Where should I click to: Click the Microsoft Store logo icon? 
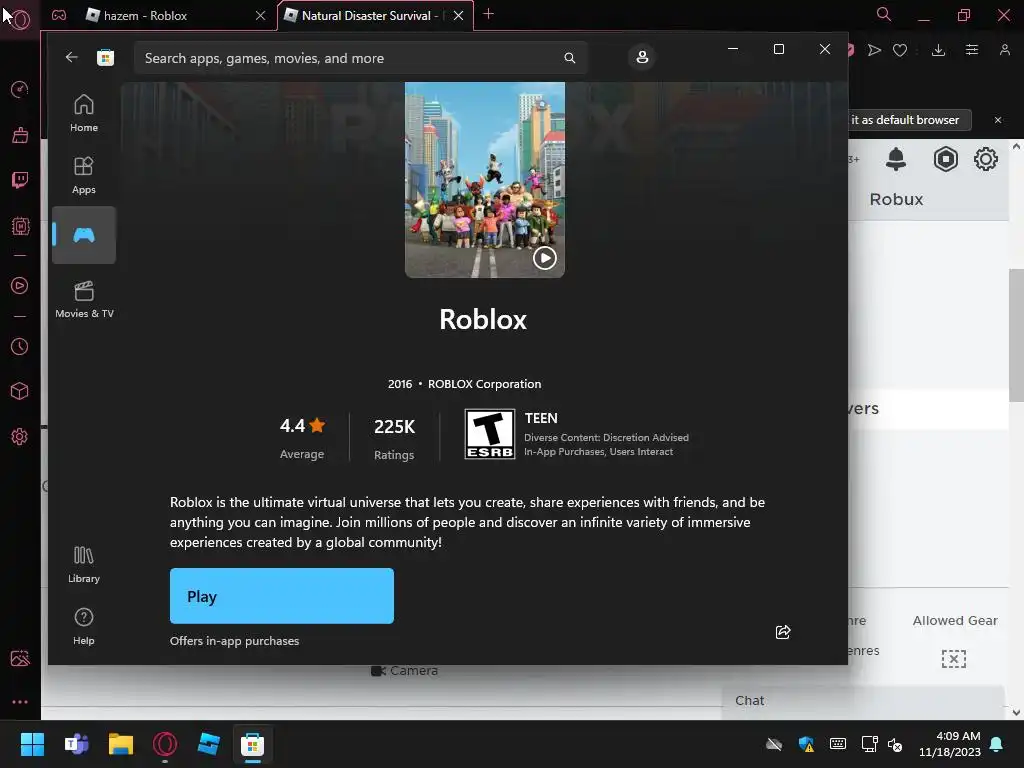point(105,57)
